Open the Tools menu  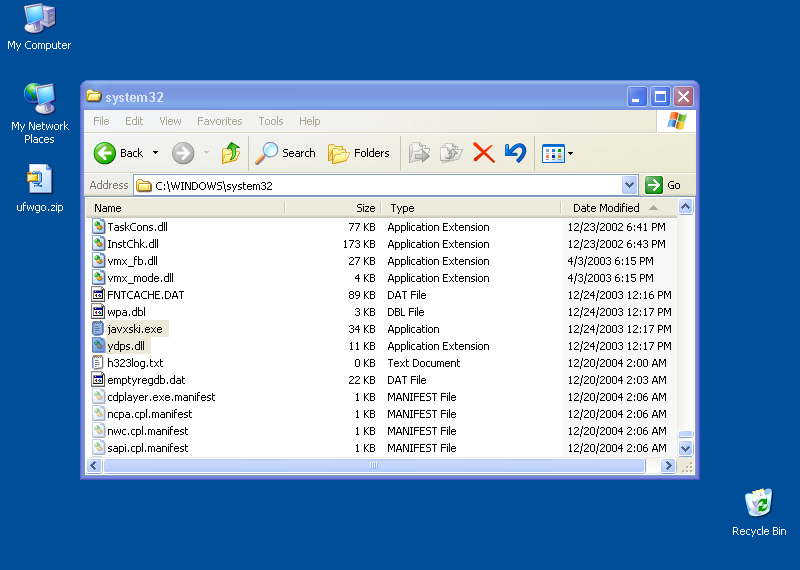pyautogui.click(x=271, y=121)
